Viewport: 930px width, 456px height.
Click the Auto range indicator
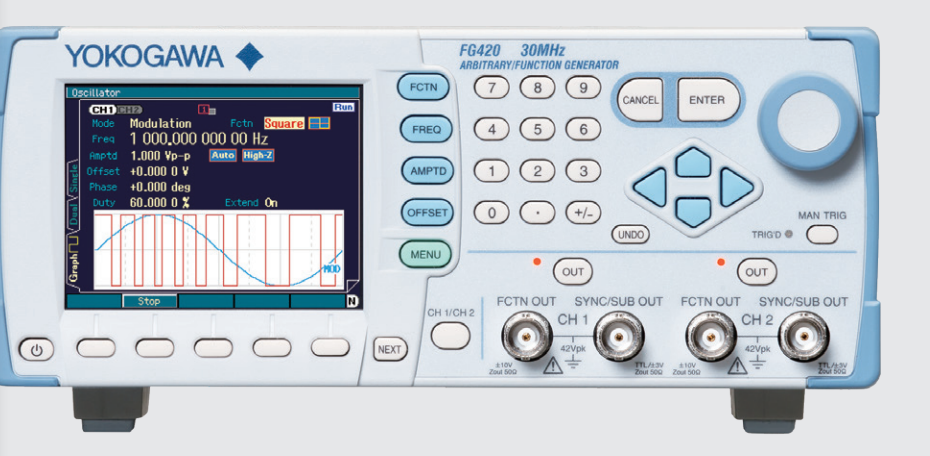(223, 155)
